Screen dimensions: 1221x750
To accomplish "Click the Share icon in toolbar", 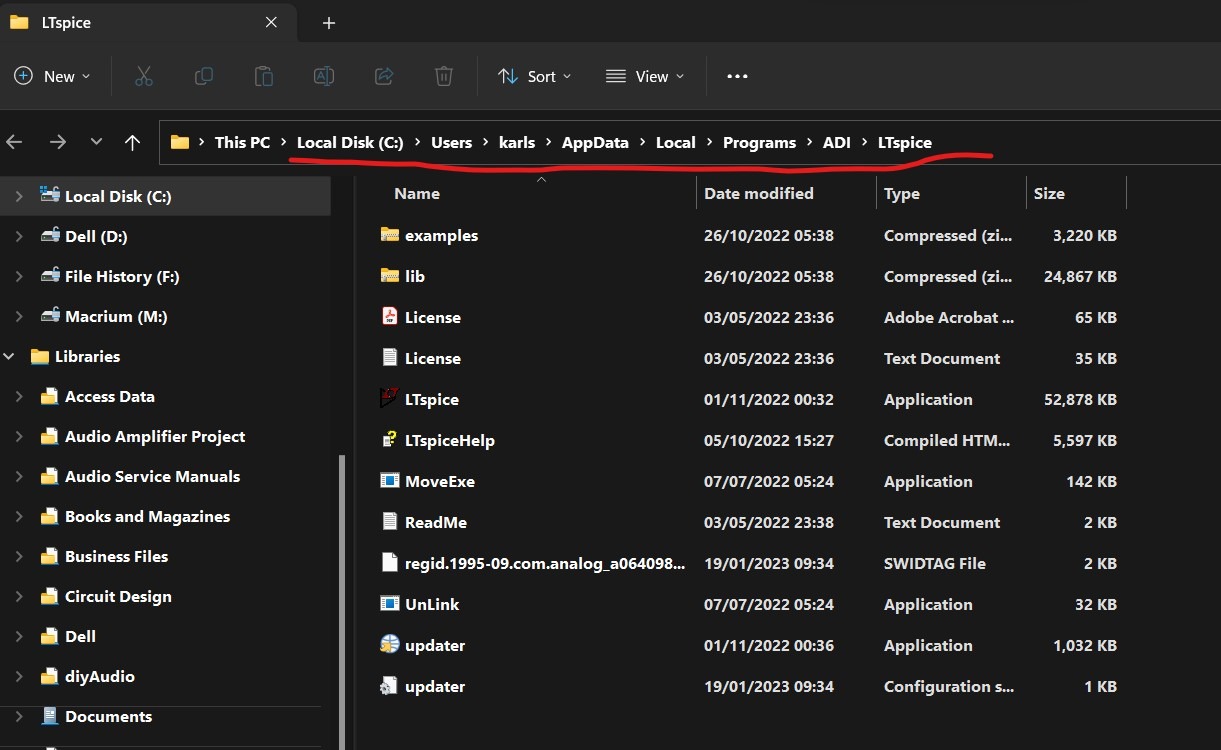I will (384, 76).
